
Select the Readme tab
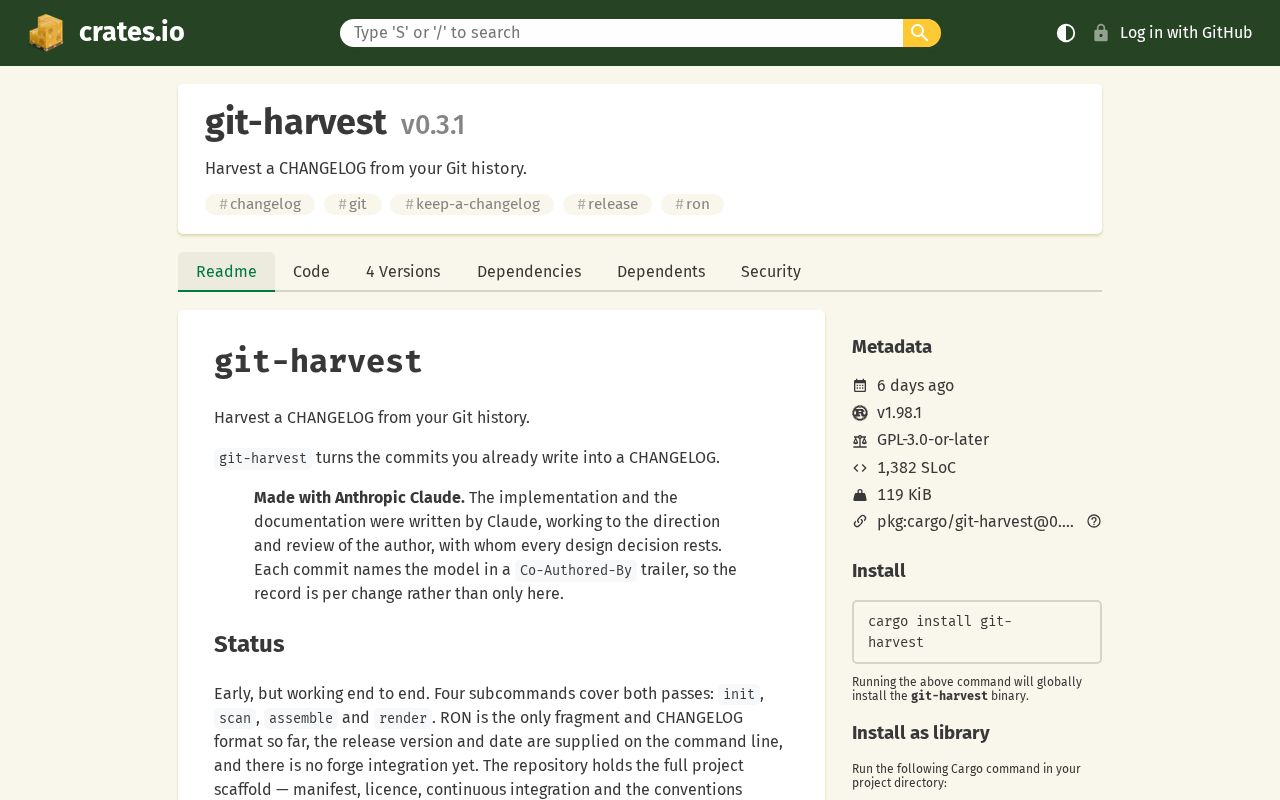click(226, 272)
